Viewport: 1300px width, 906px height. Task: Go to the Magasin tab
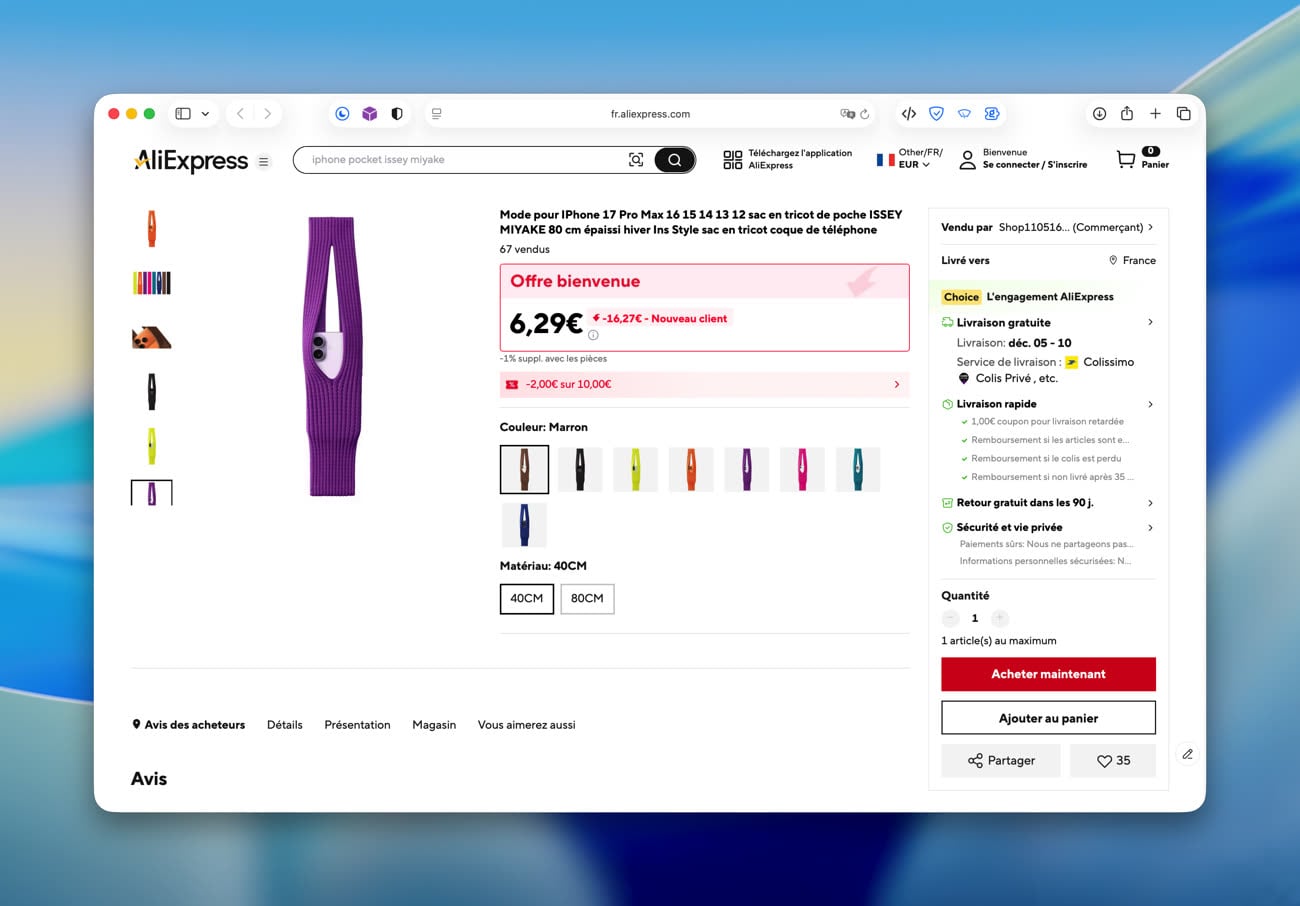(434, 725)
